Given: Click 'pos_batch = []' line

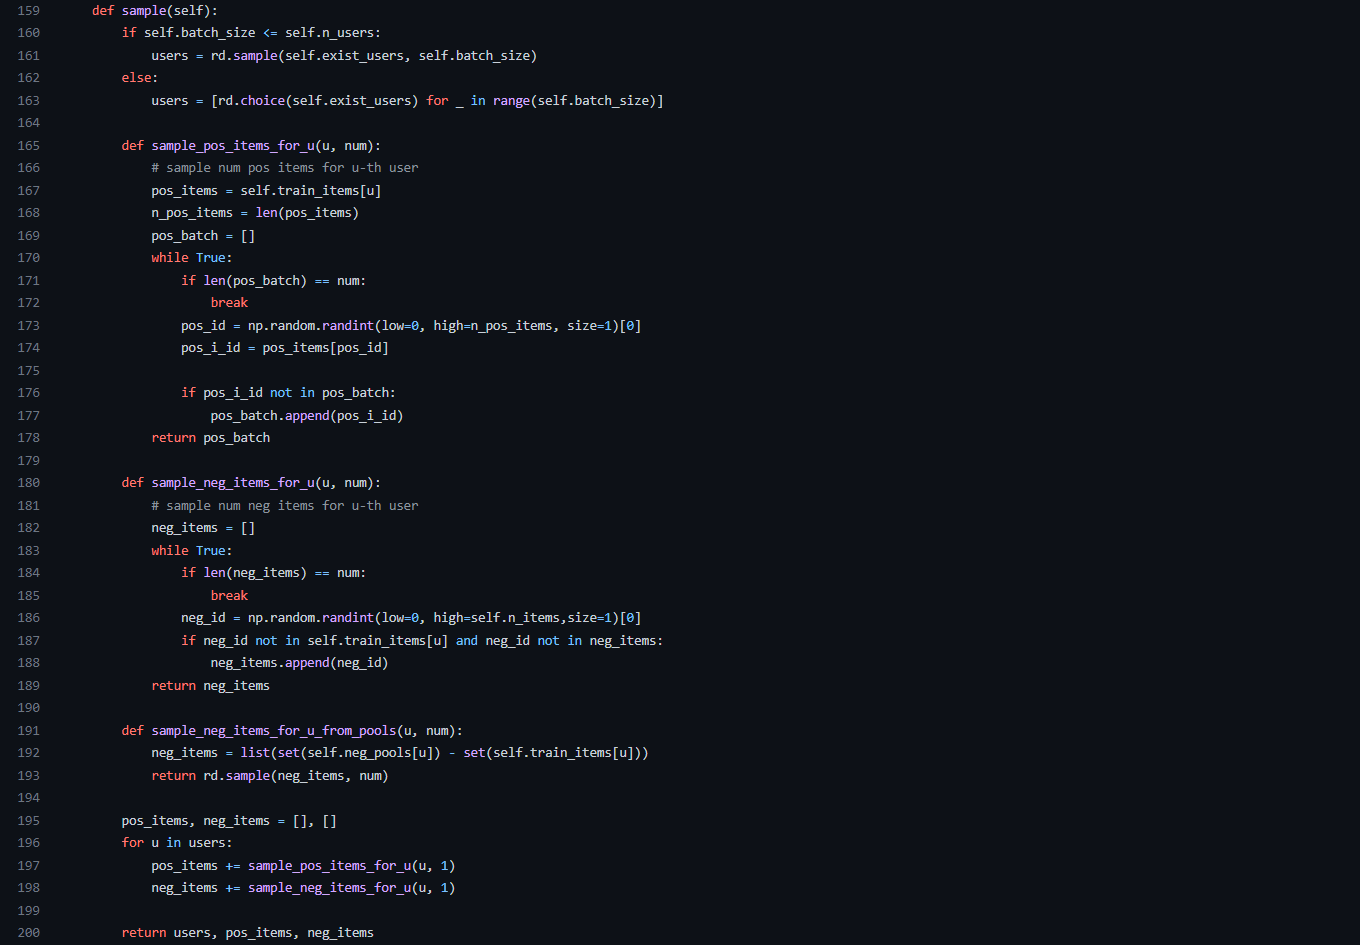Looking at the screenshot, I should point(204,236).
